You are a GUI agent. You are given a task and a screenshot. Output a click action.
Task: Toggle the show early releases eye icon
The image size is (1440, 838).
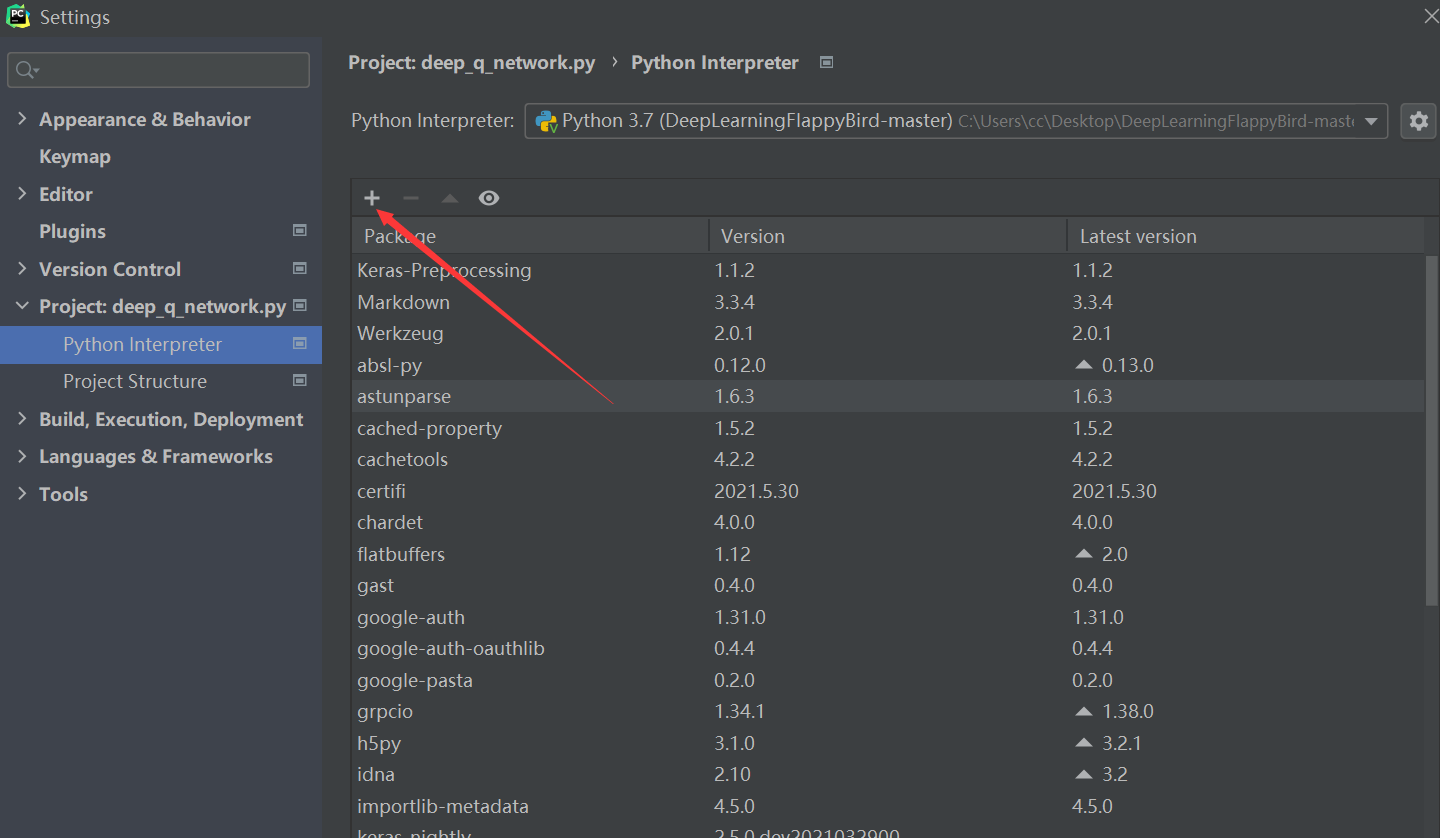(488, 198)
